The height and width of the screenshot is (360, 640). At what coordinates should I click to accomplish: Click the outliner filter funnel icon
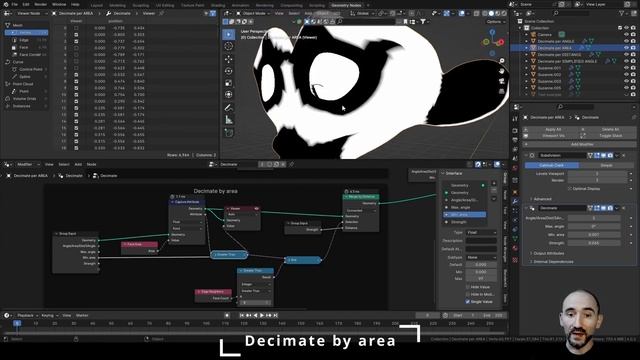click(622, 13)
